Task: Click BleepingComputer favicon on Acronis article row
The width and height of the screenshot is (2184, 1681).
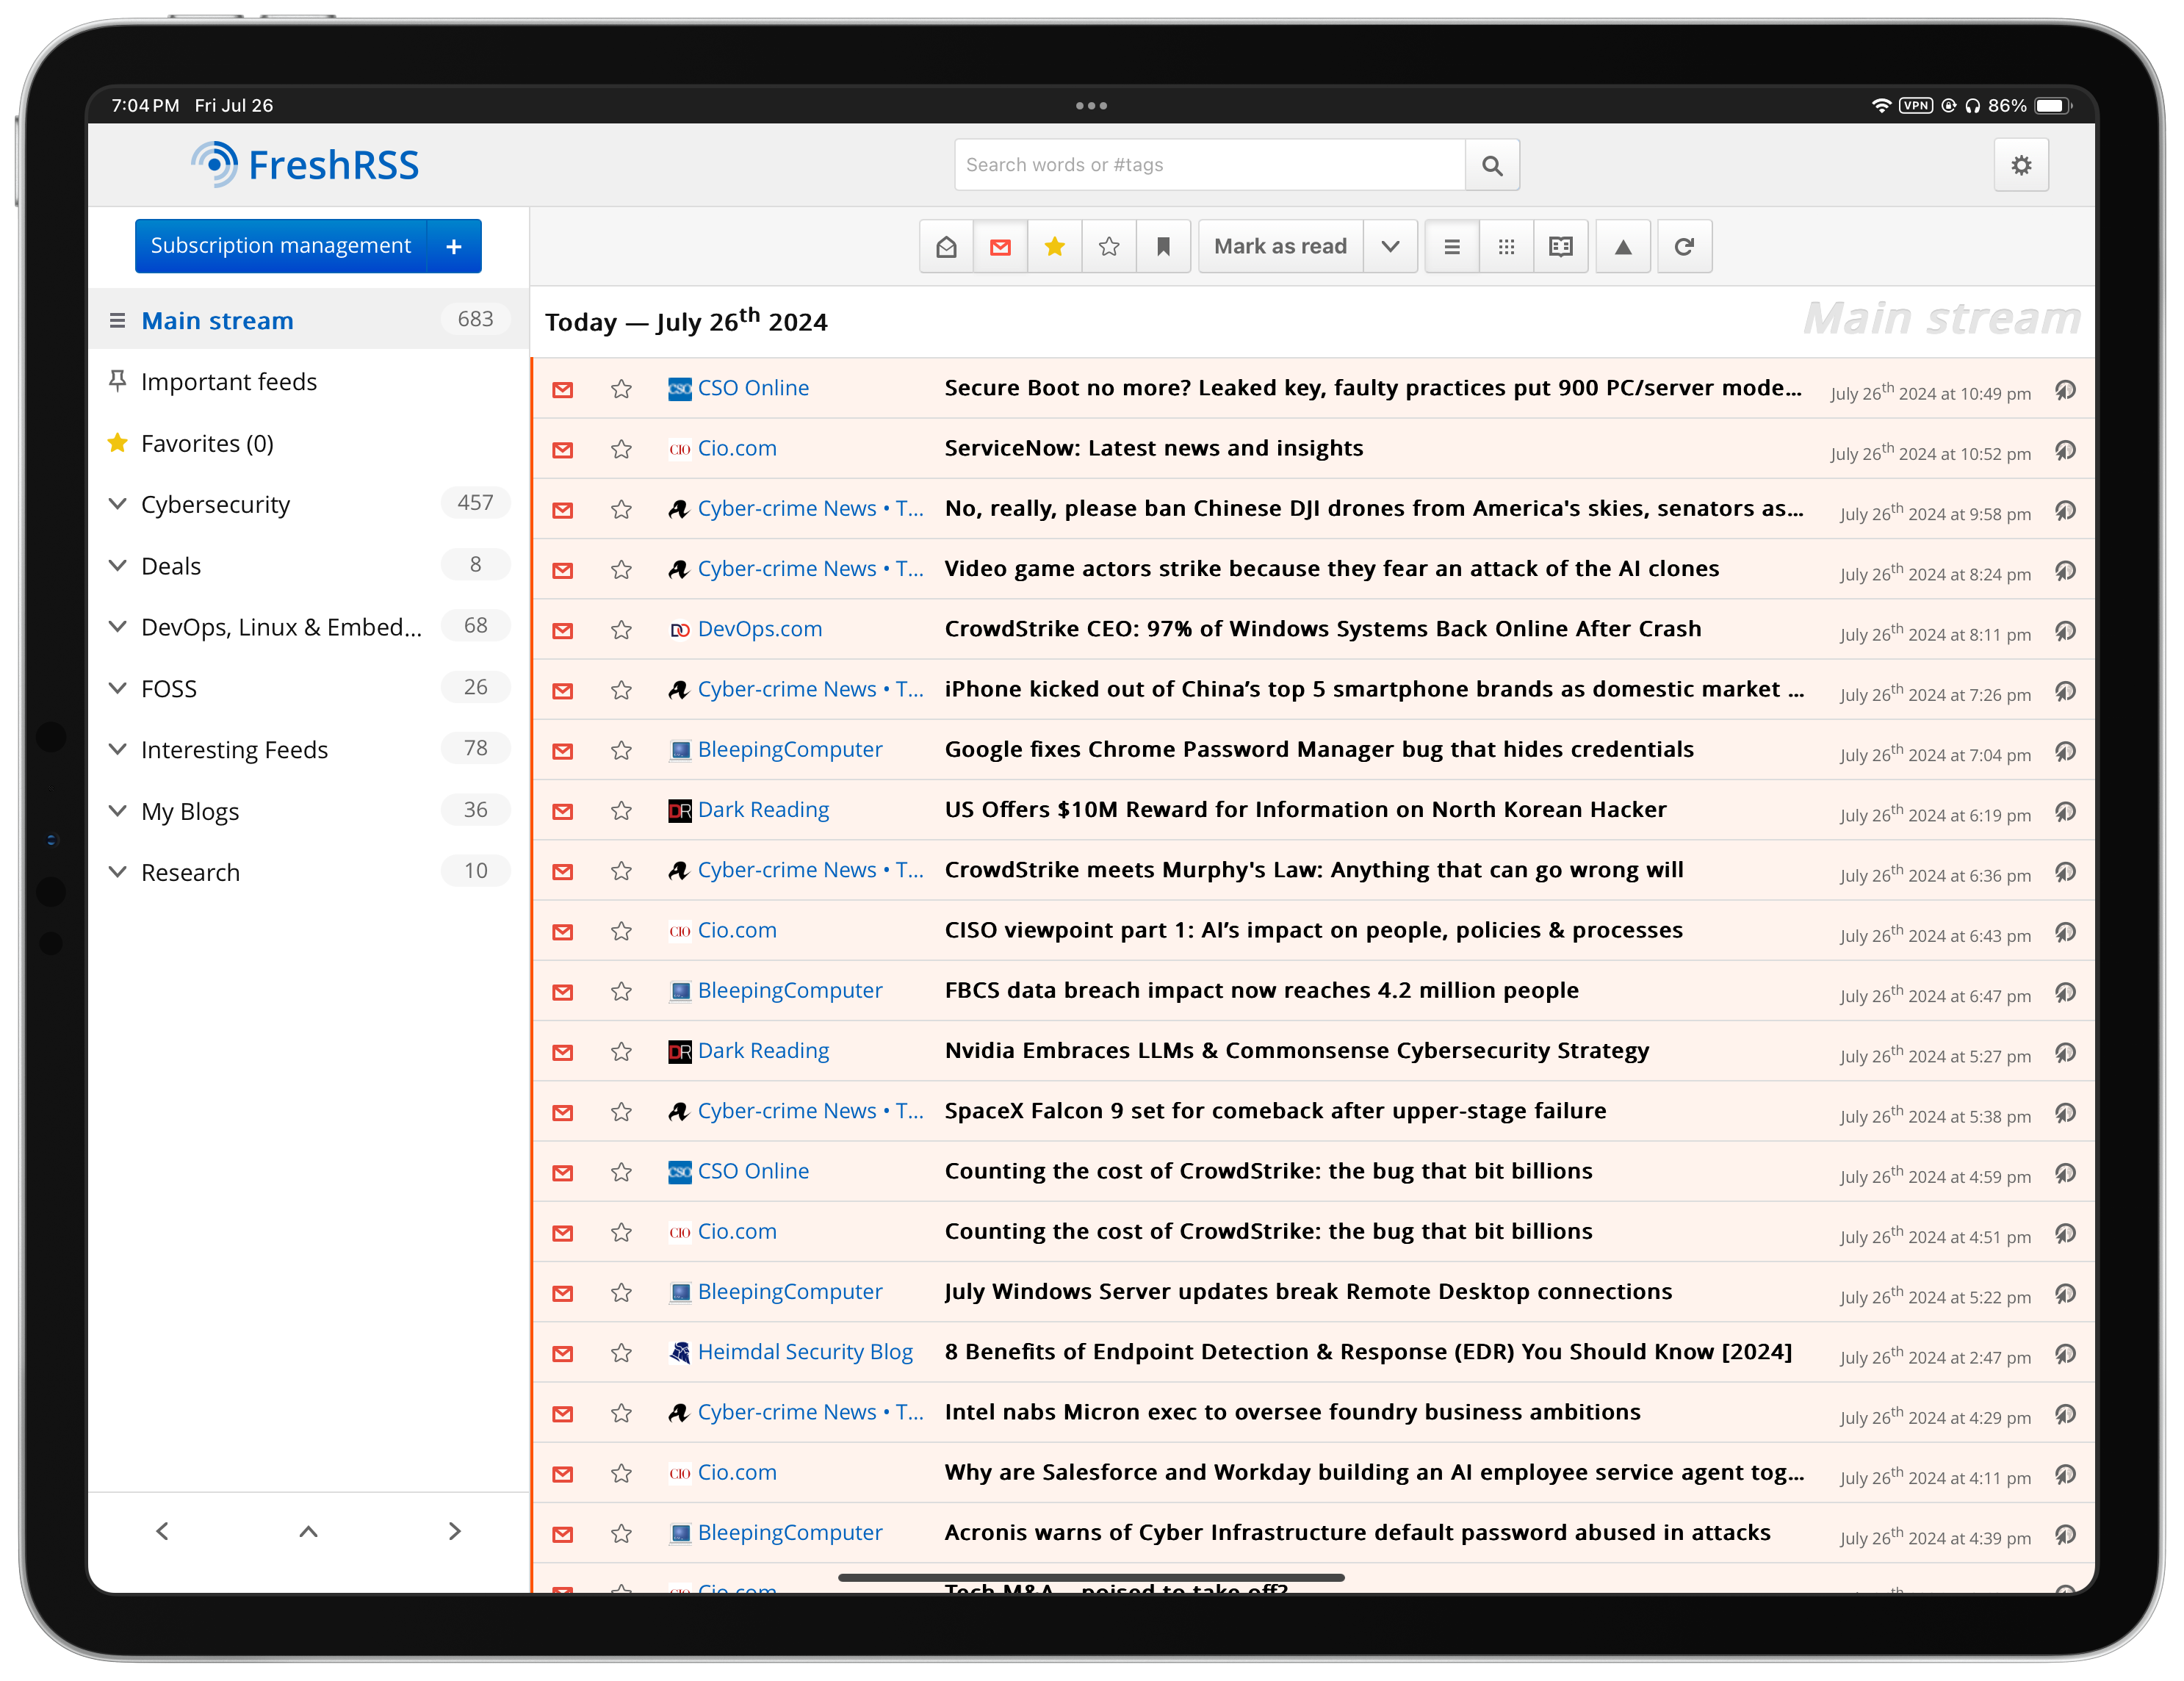Action: pos(680,1533)
